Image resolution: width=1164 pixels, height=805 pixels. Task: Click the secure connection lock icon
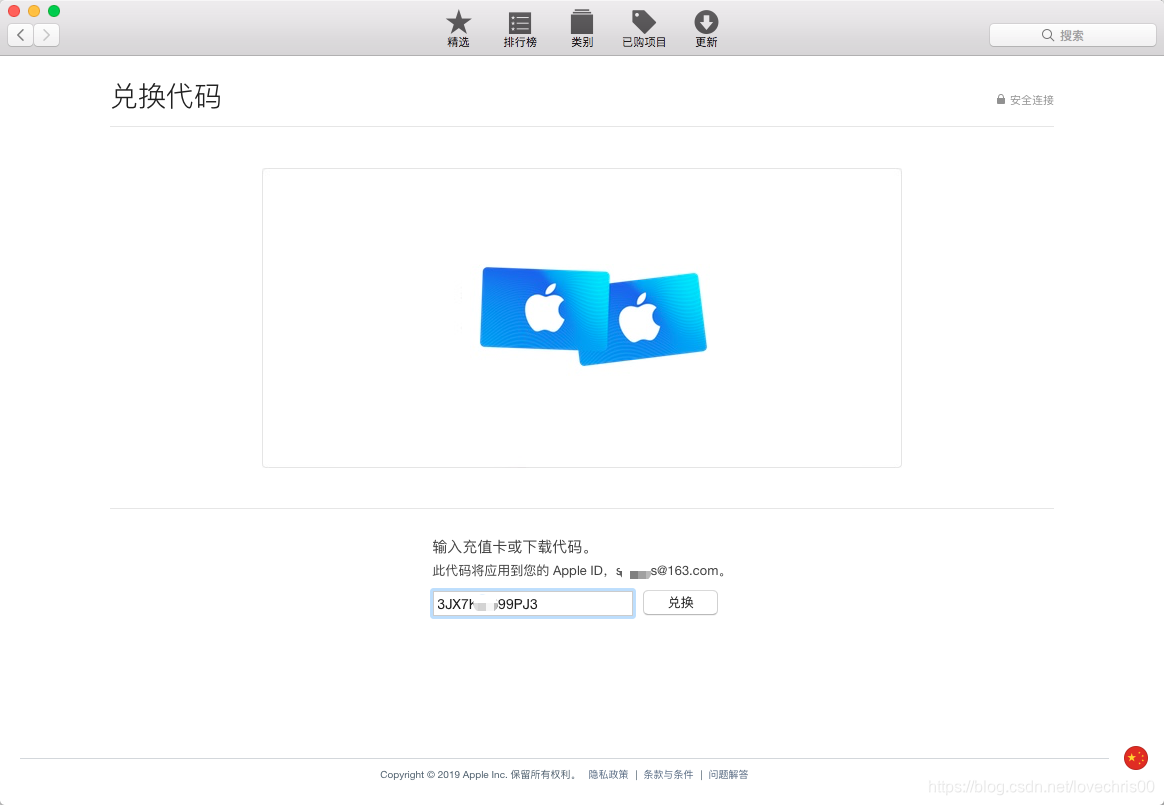[x=999, y=99]
